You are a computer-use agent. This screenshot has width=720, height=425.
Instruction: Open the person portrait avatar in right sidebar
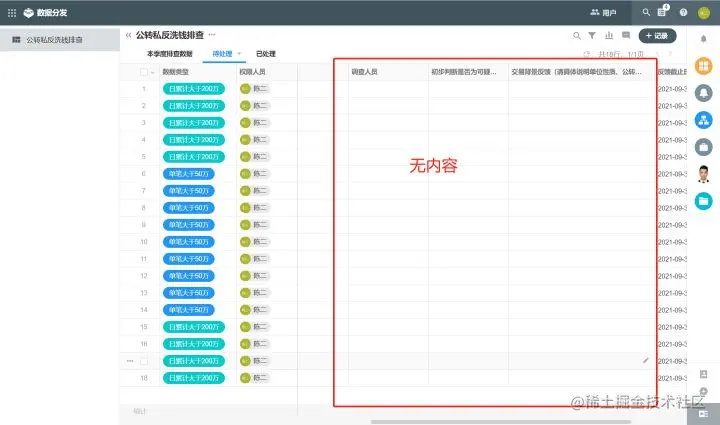point(703,174)
